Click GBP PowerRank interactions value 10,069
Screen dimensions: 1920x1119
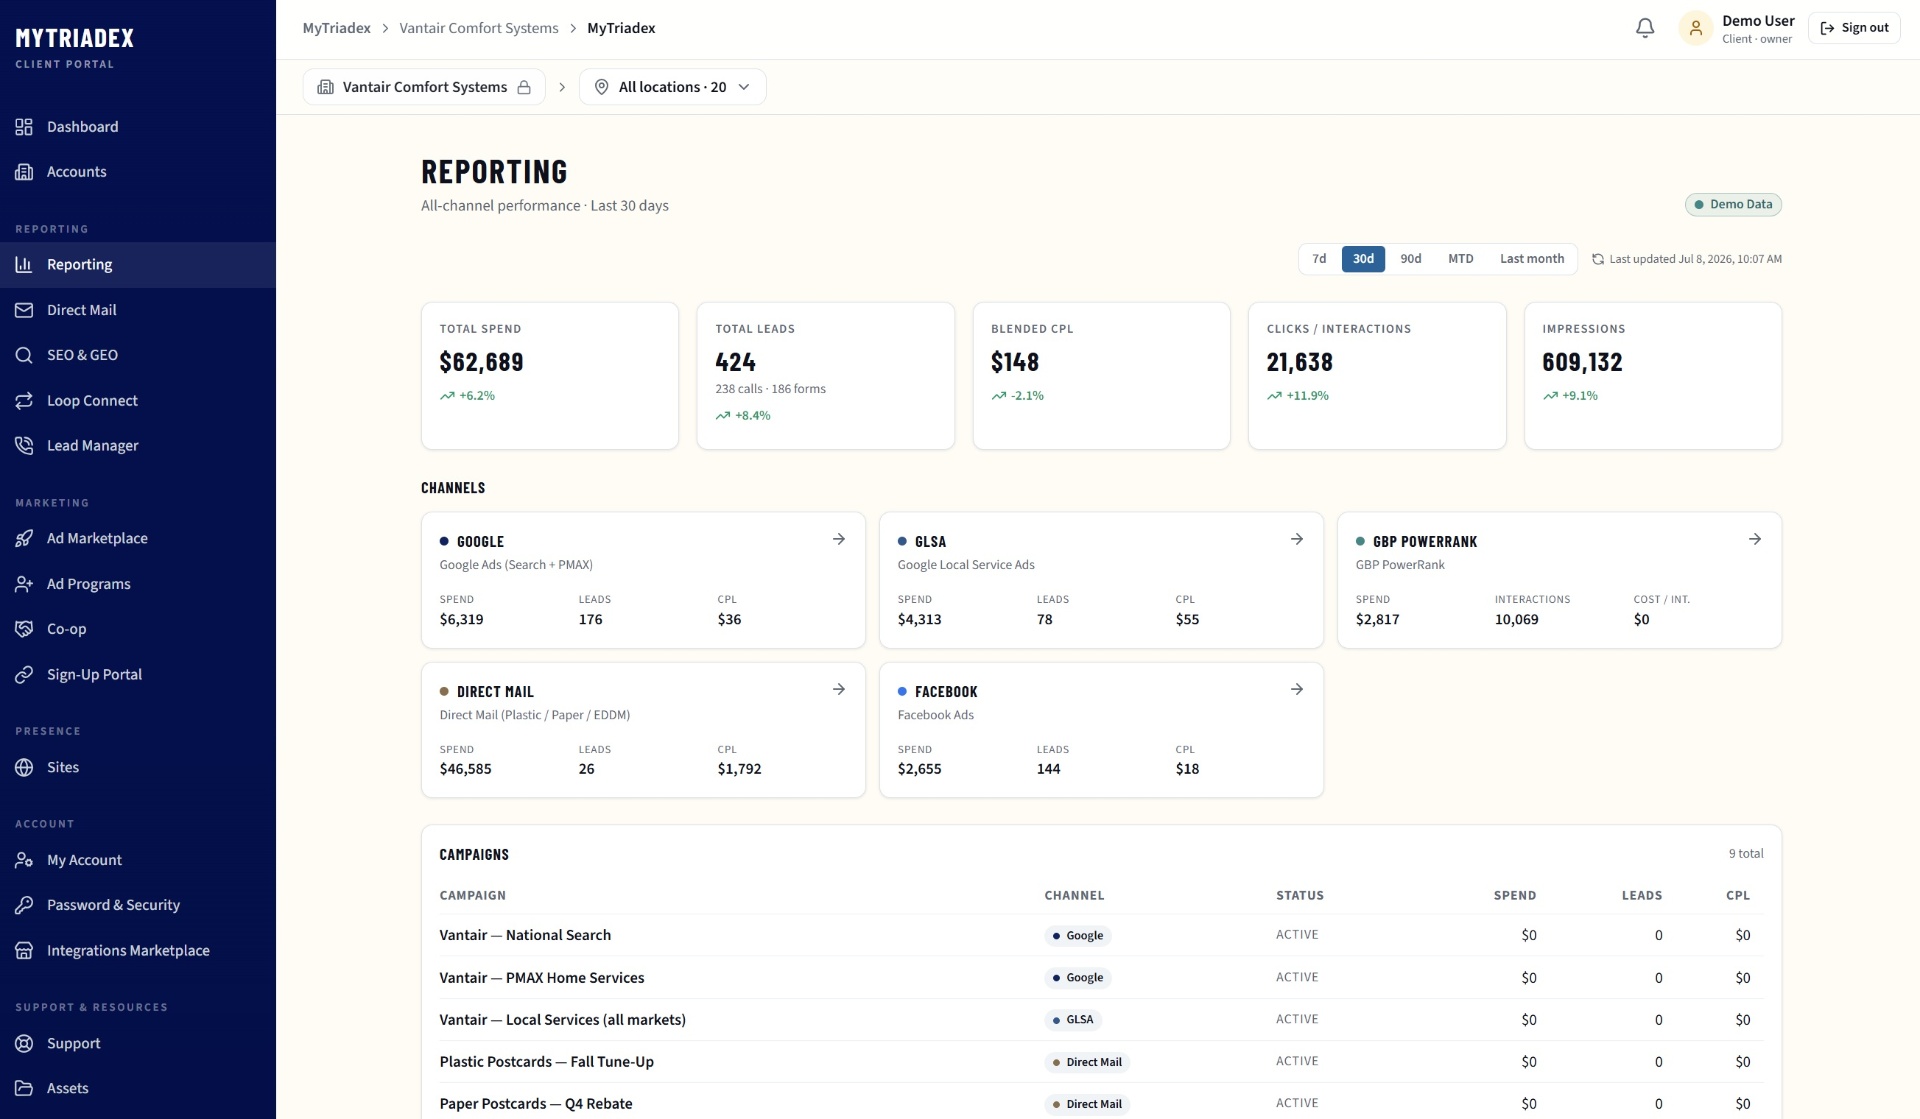(1517, 620)
